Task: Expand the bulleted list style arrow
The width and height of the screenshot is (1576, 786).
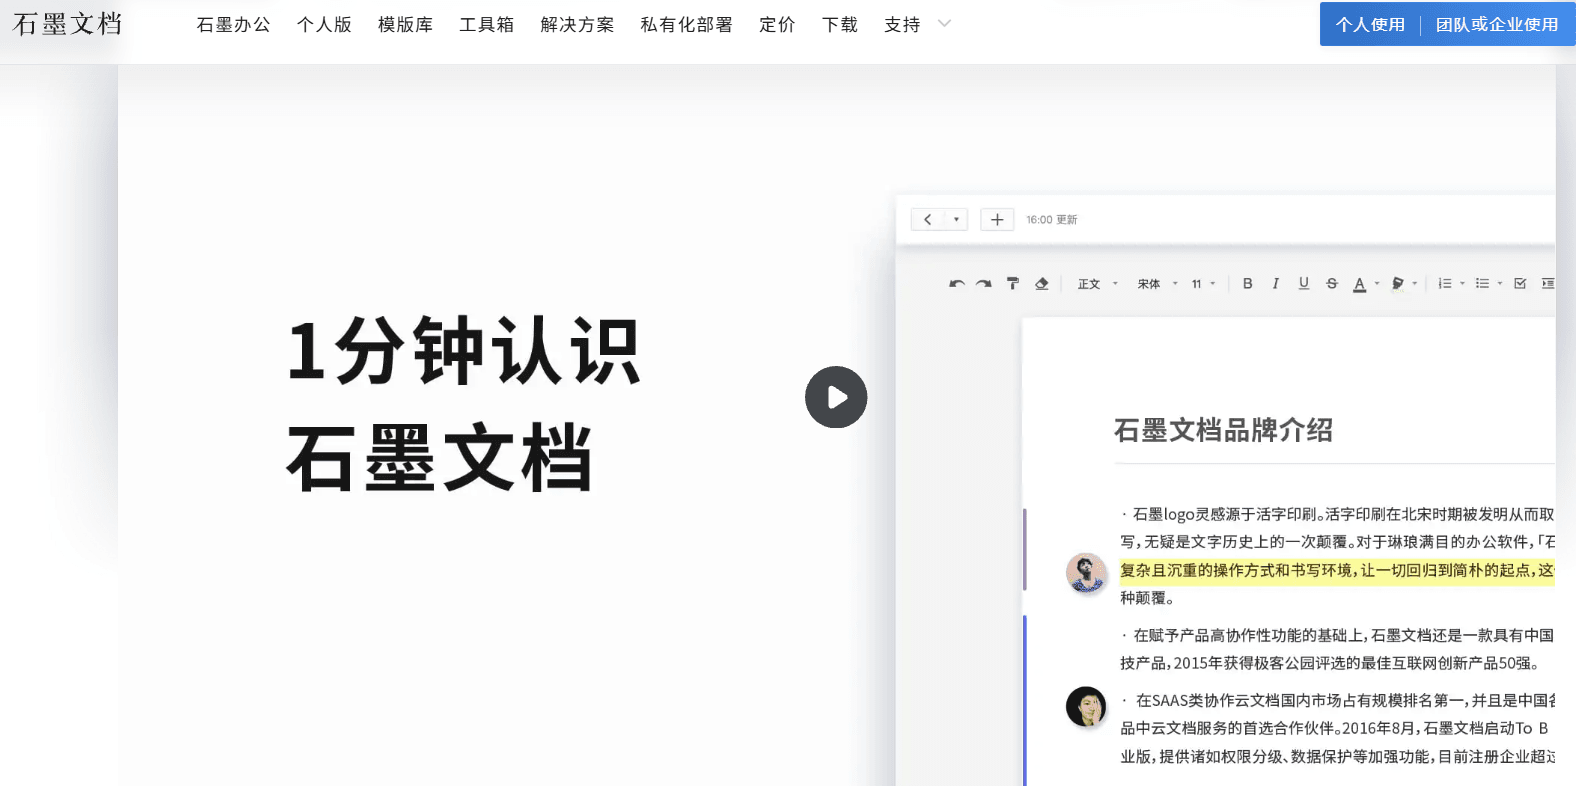Action: [1500, 284]
